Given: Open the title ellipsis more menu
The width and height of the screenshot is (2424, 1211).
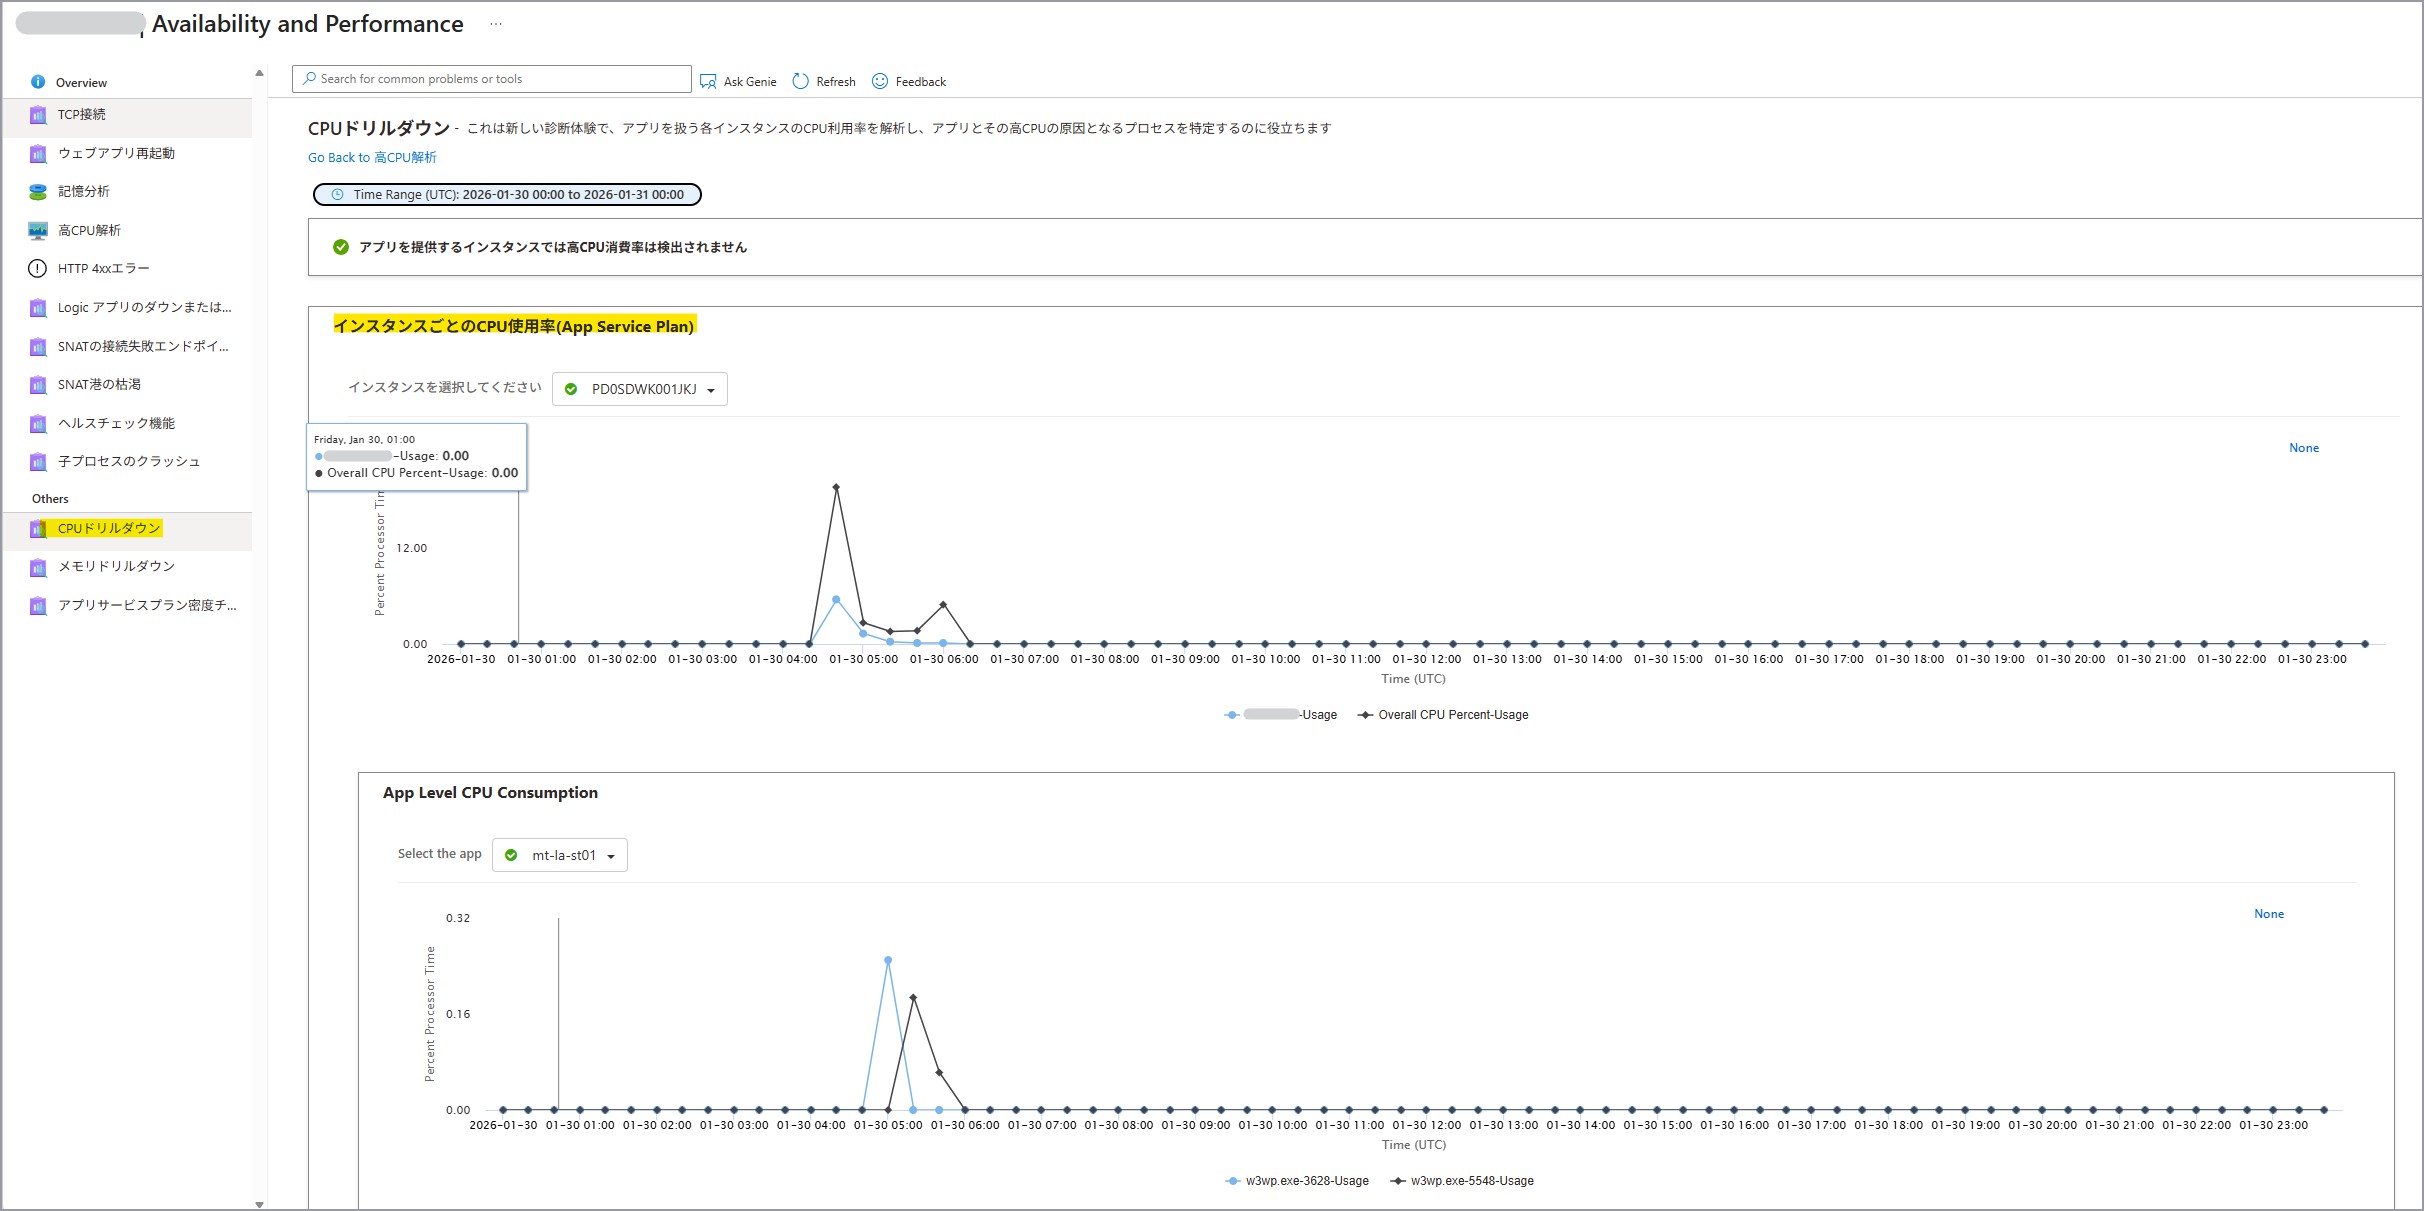Looking at the screenshot, I should click(x=496, y=24).
